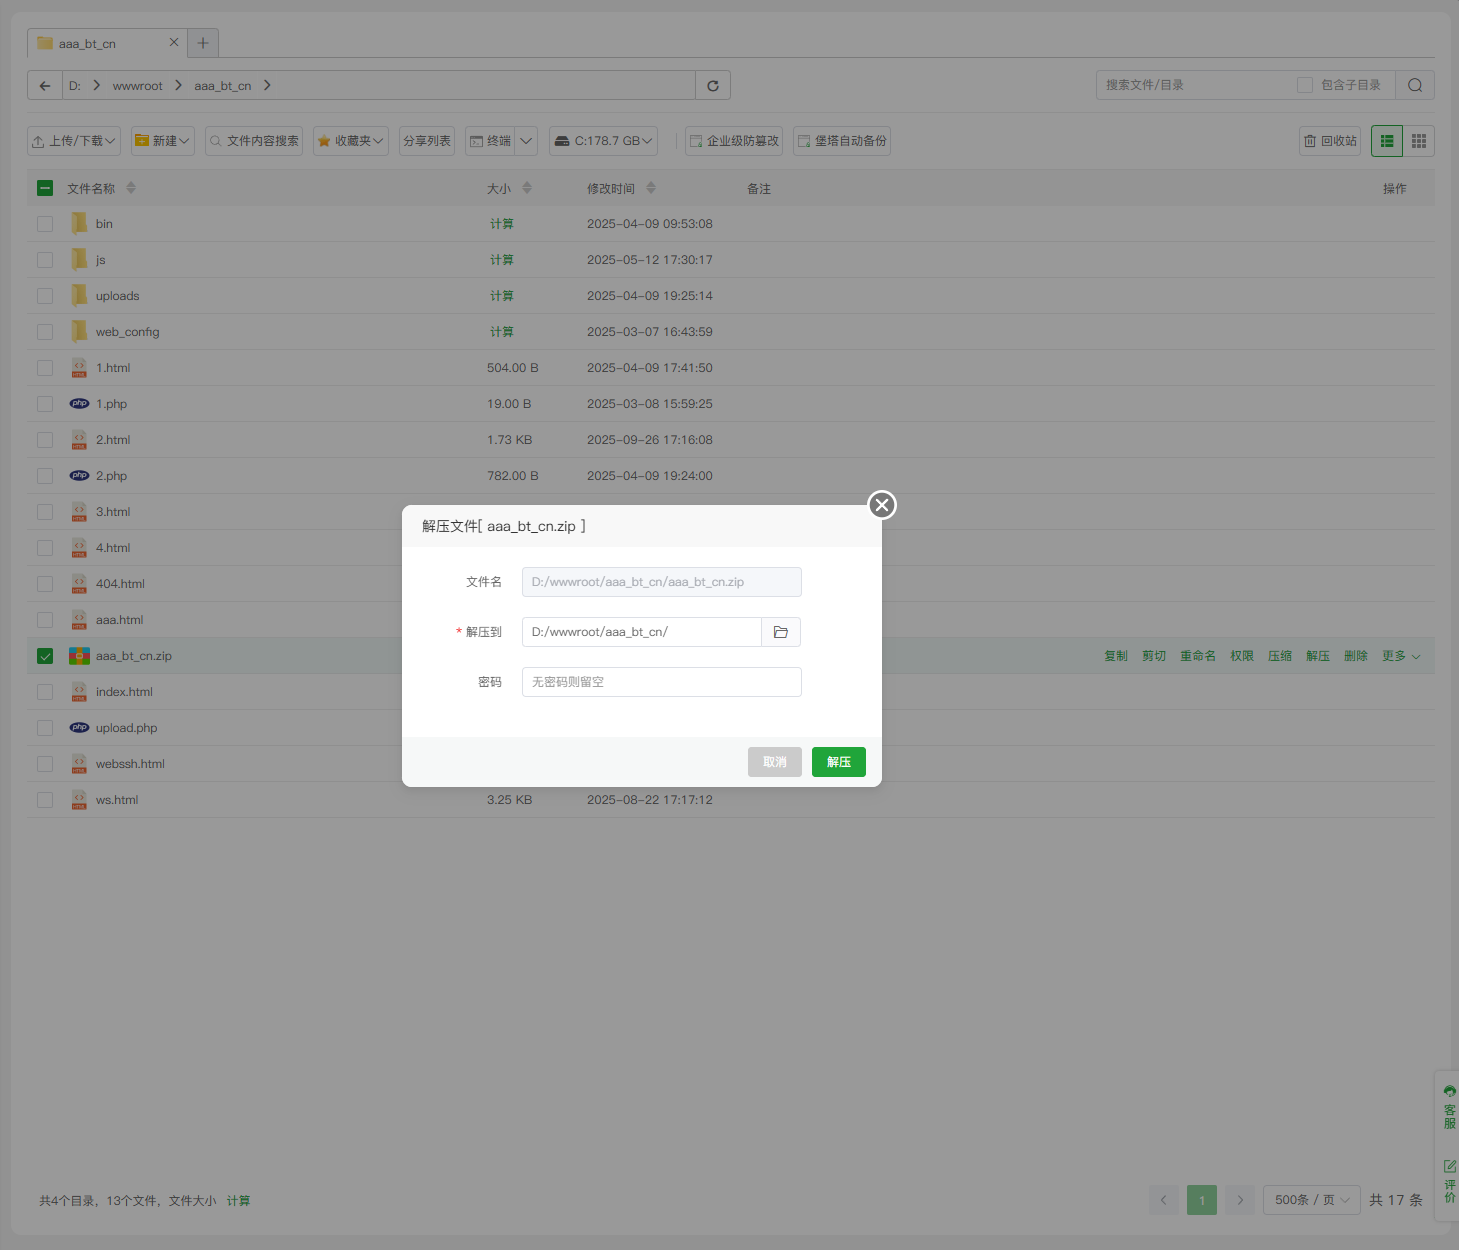Uncheck the aaa_bt_cn.zip file checkbox
The image size is (1459, 1250).
(x=45, y=656)
